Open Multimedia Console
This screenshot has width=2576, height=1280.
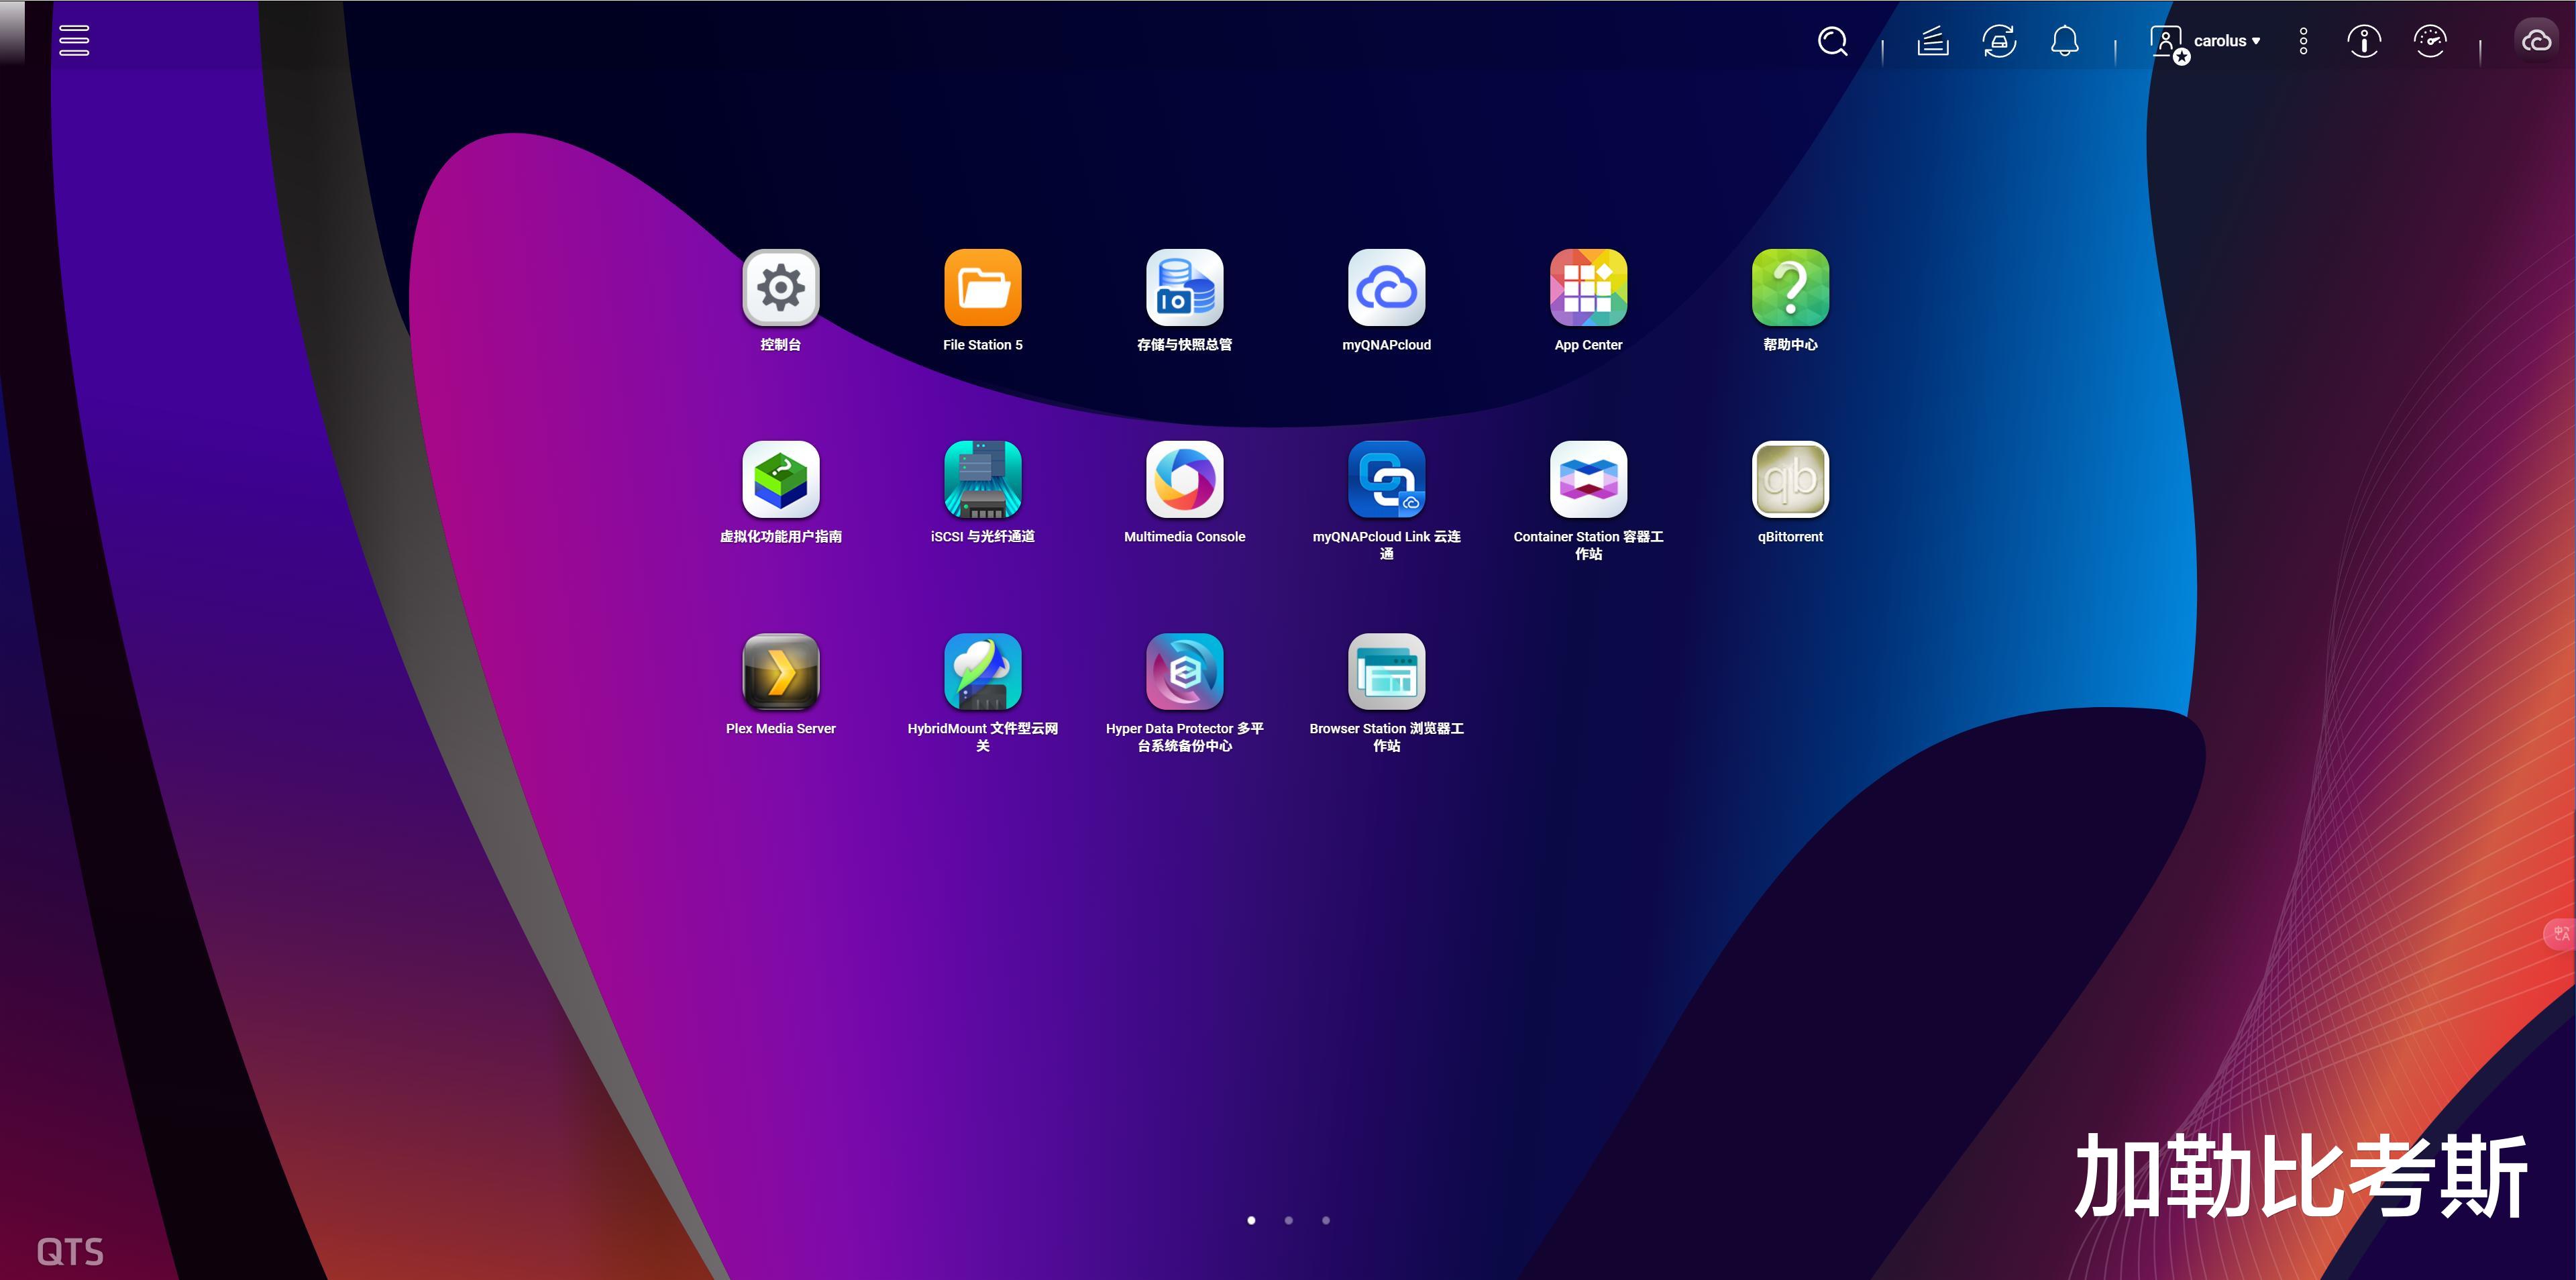(x=1184, y=480)
